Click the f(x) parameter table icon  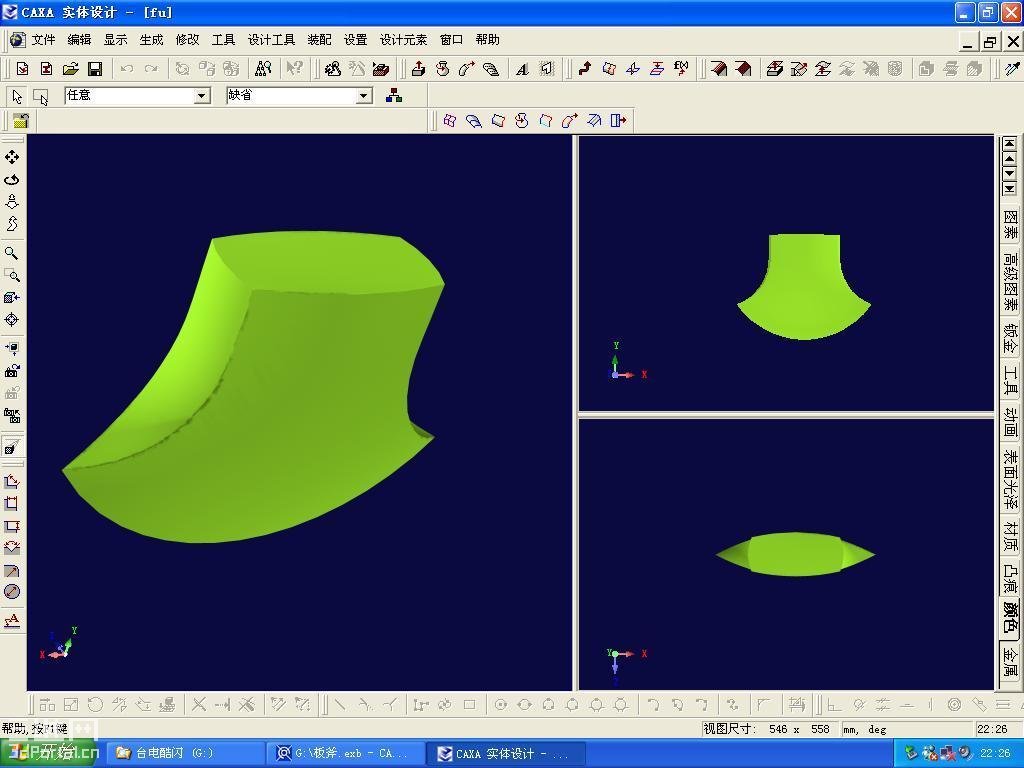coord(681,68)
